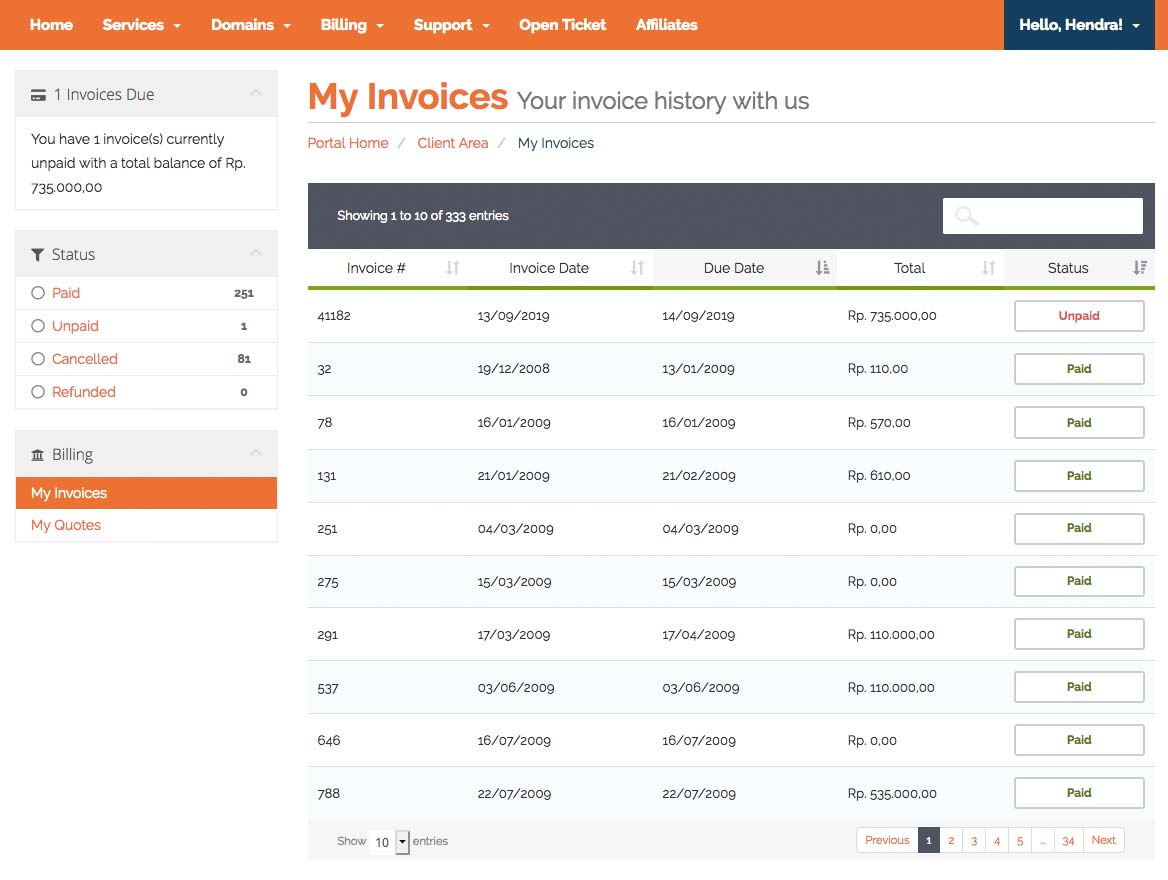Select the Cancelled status filter radio
The image size is (1168, 880).
point(38,359)
